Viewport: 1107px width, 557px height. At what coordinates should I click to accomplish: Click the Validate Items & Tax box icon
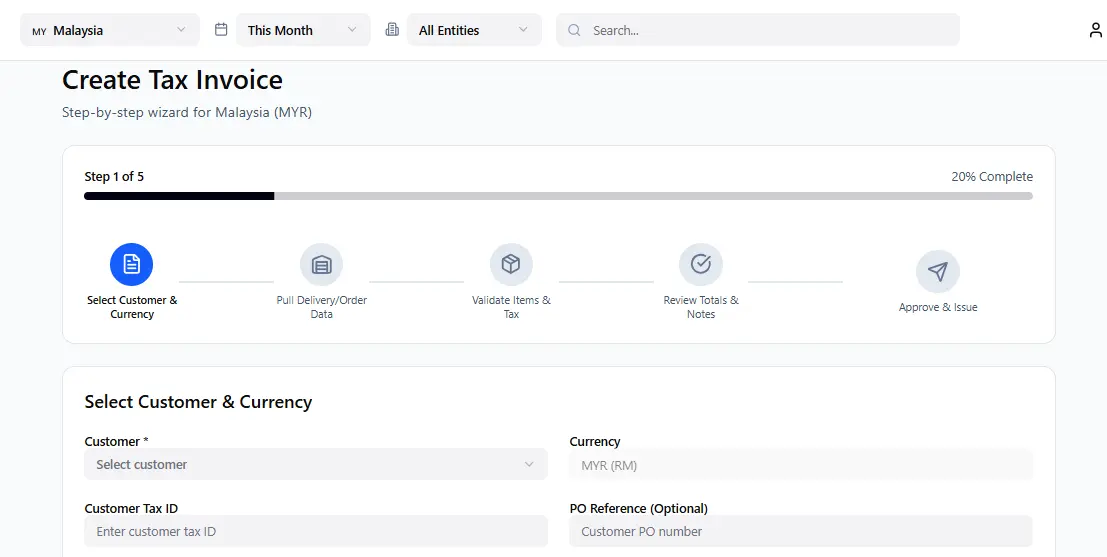click(511, 264)
